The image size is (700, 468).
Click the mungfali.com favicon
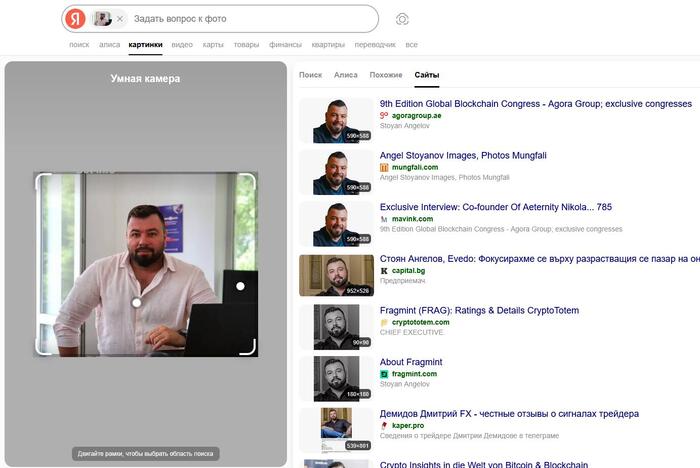(384, 167)
